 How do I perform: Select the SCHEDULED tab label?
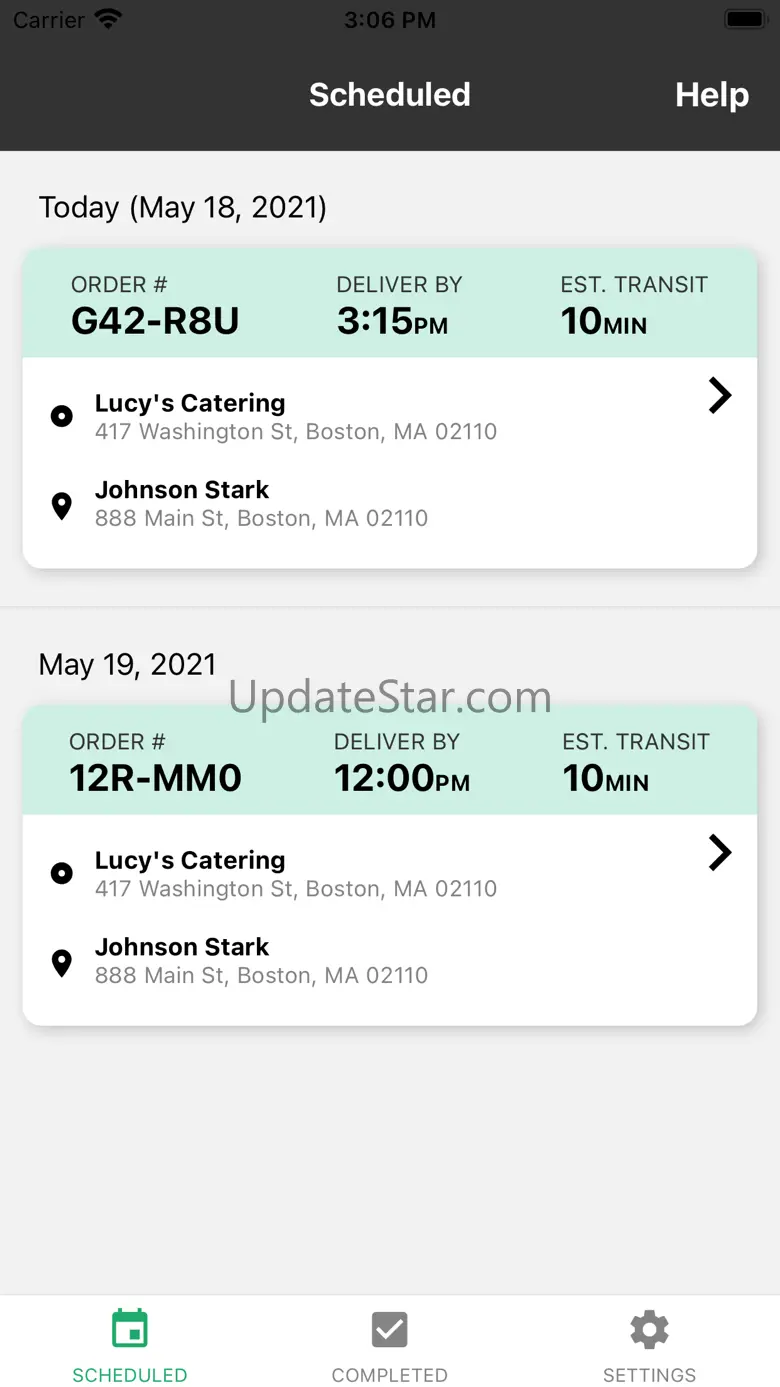pos(130,1375)
